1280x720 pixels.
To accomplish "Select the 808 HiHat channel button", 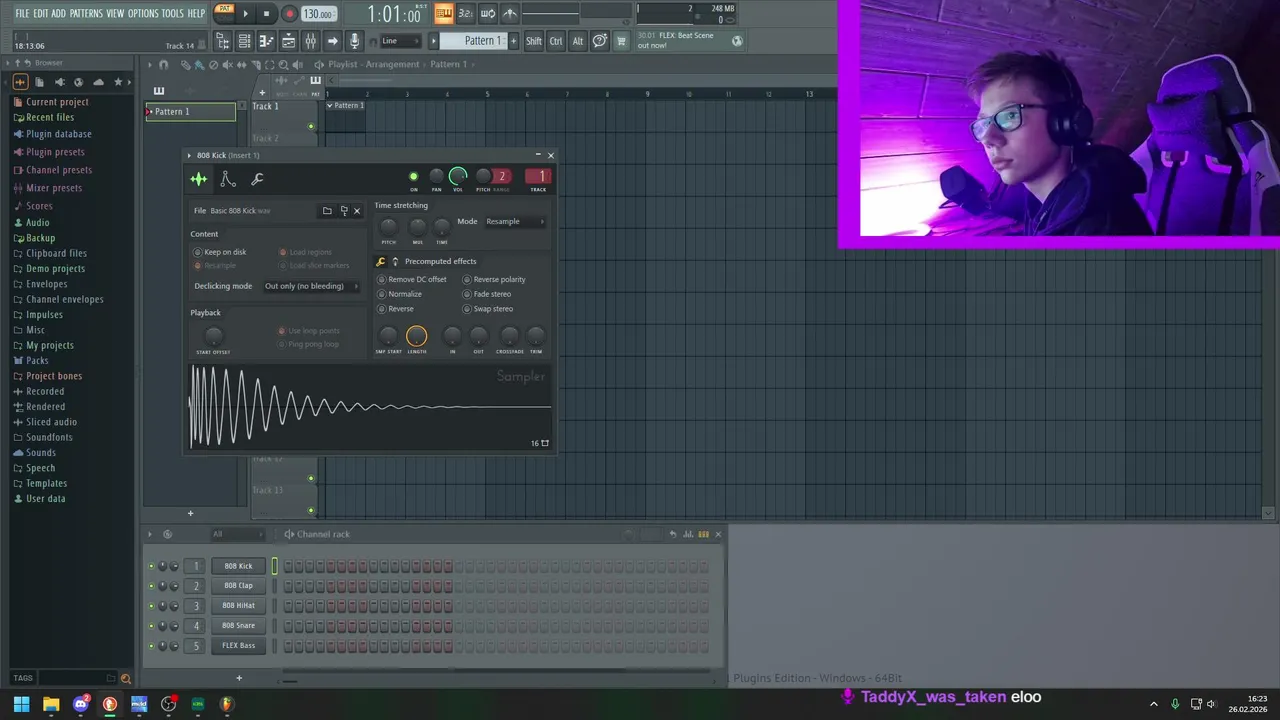I will pos(238,606).
